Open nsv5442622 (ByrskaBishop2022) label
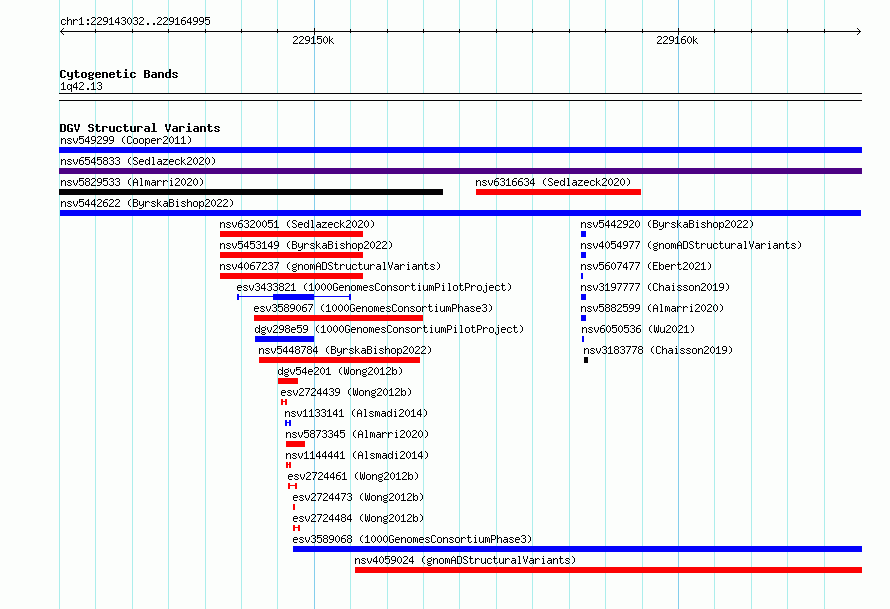This screenshot has height=609, width=890. point(147,203)
